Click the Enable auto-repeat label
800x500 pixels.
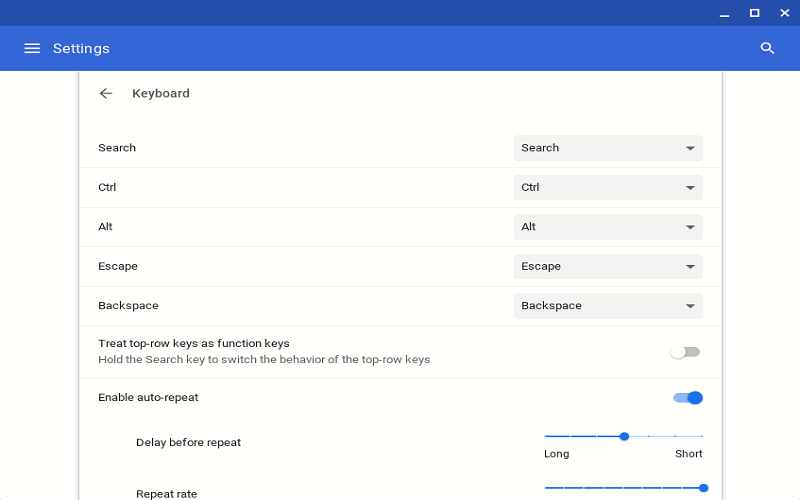[x=148, y=397]
